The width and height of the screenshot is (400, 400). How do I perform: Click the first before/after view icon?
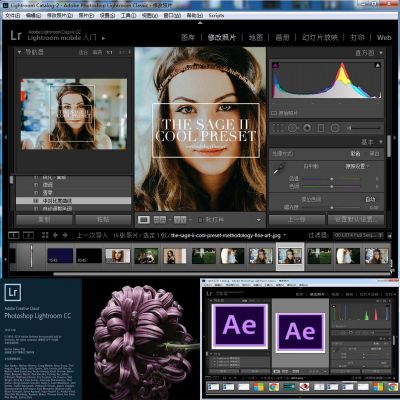point(160,220)
